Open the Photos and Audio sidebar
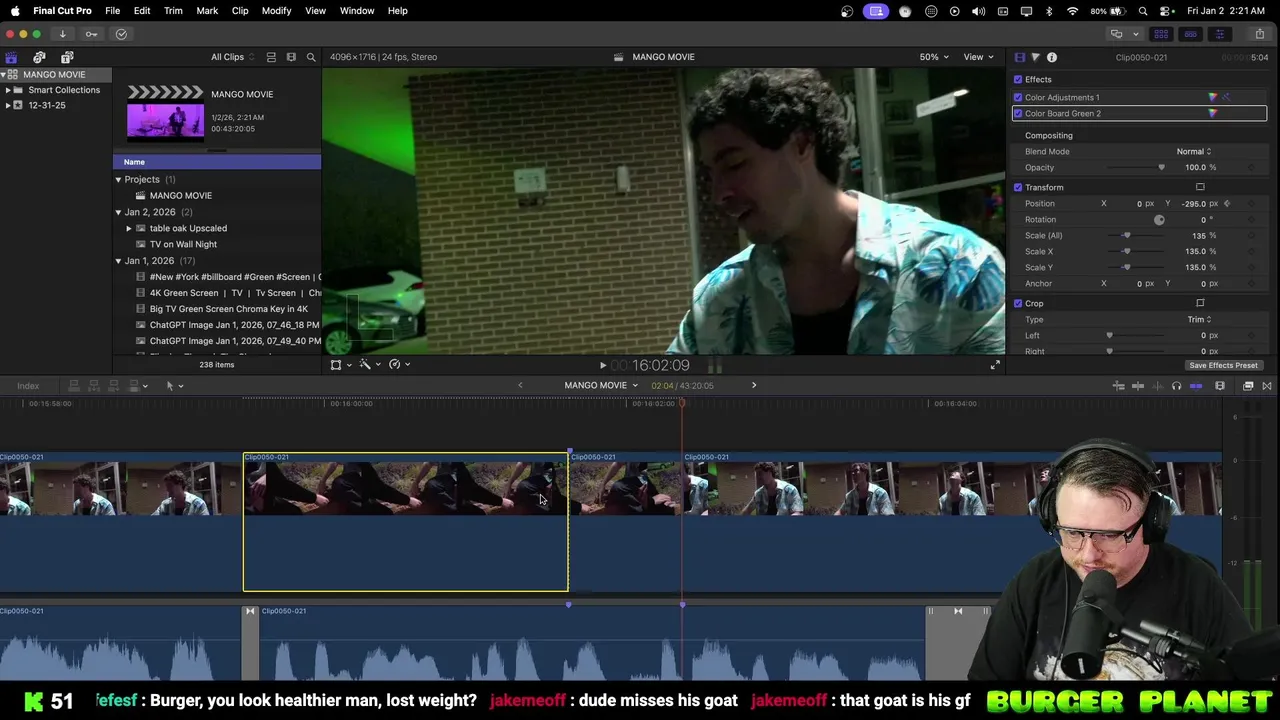Image resolution: width=1280 pixels, height=720 pixels. pos(39,57)
